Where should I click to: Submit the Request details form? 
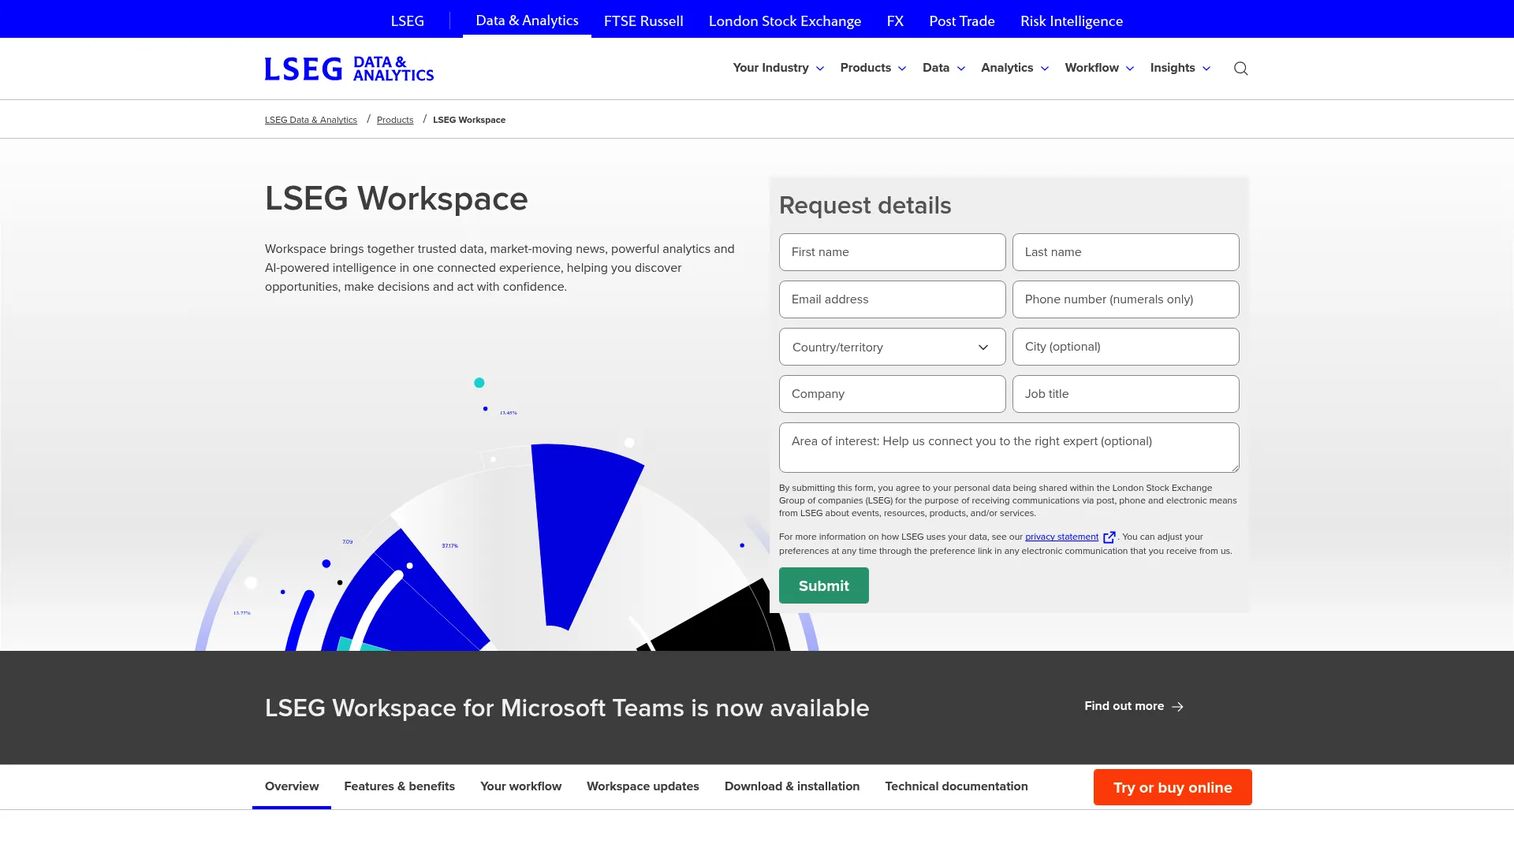coord(824,586)
